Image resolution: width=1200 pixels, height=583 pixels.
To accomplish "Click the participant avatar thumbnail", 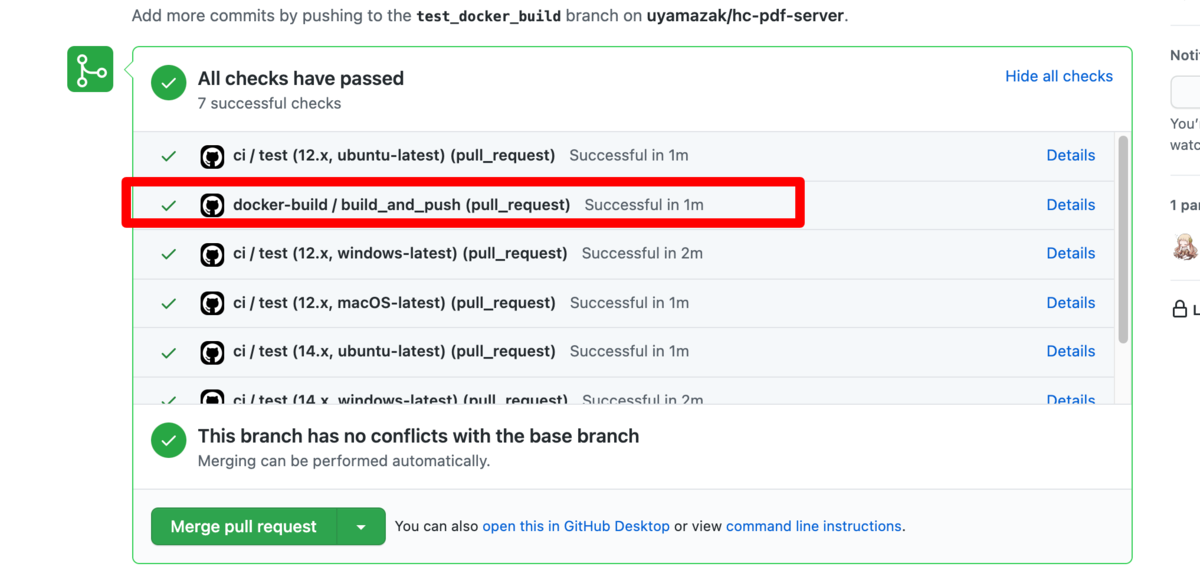I will (x=1184, y=247).
